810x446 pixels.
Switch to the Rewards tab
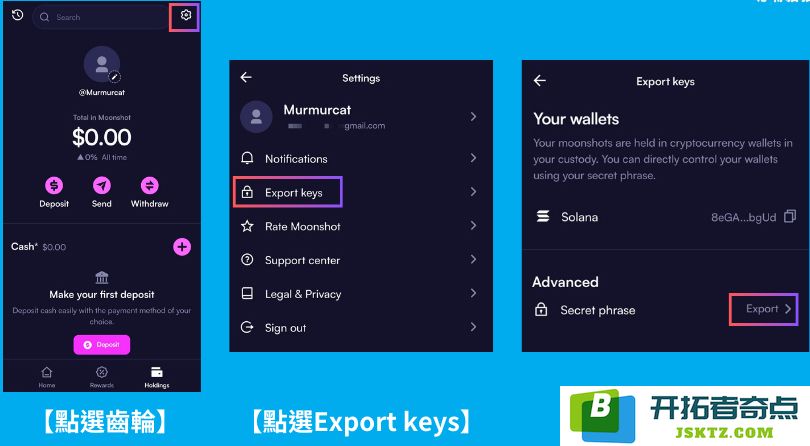point(102,377)
